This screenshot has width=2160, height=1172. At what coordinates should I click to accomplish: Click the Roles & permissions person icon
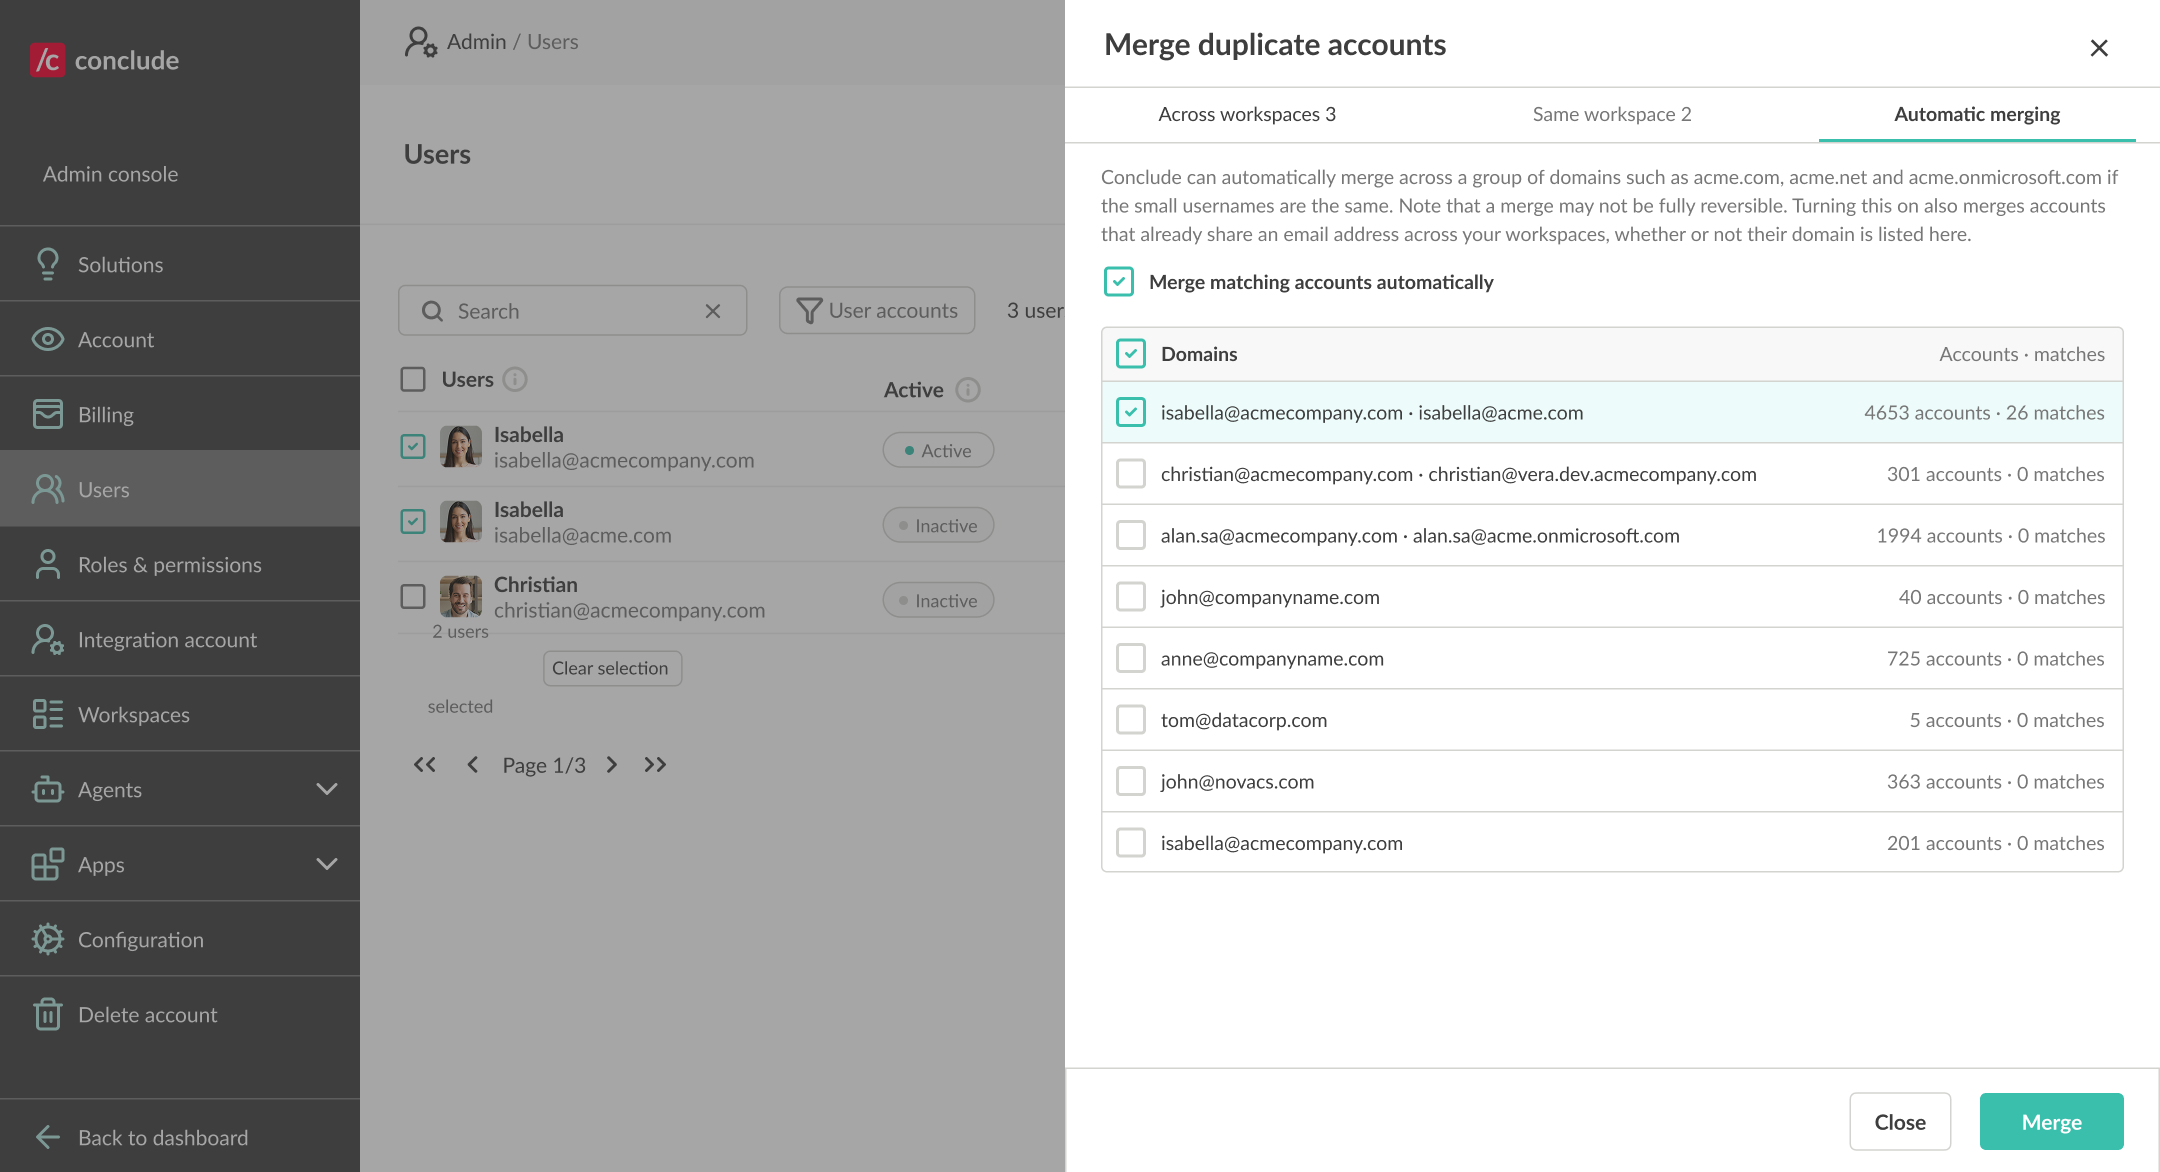(47, 564)
